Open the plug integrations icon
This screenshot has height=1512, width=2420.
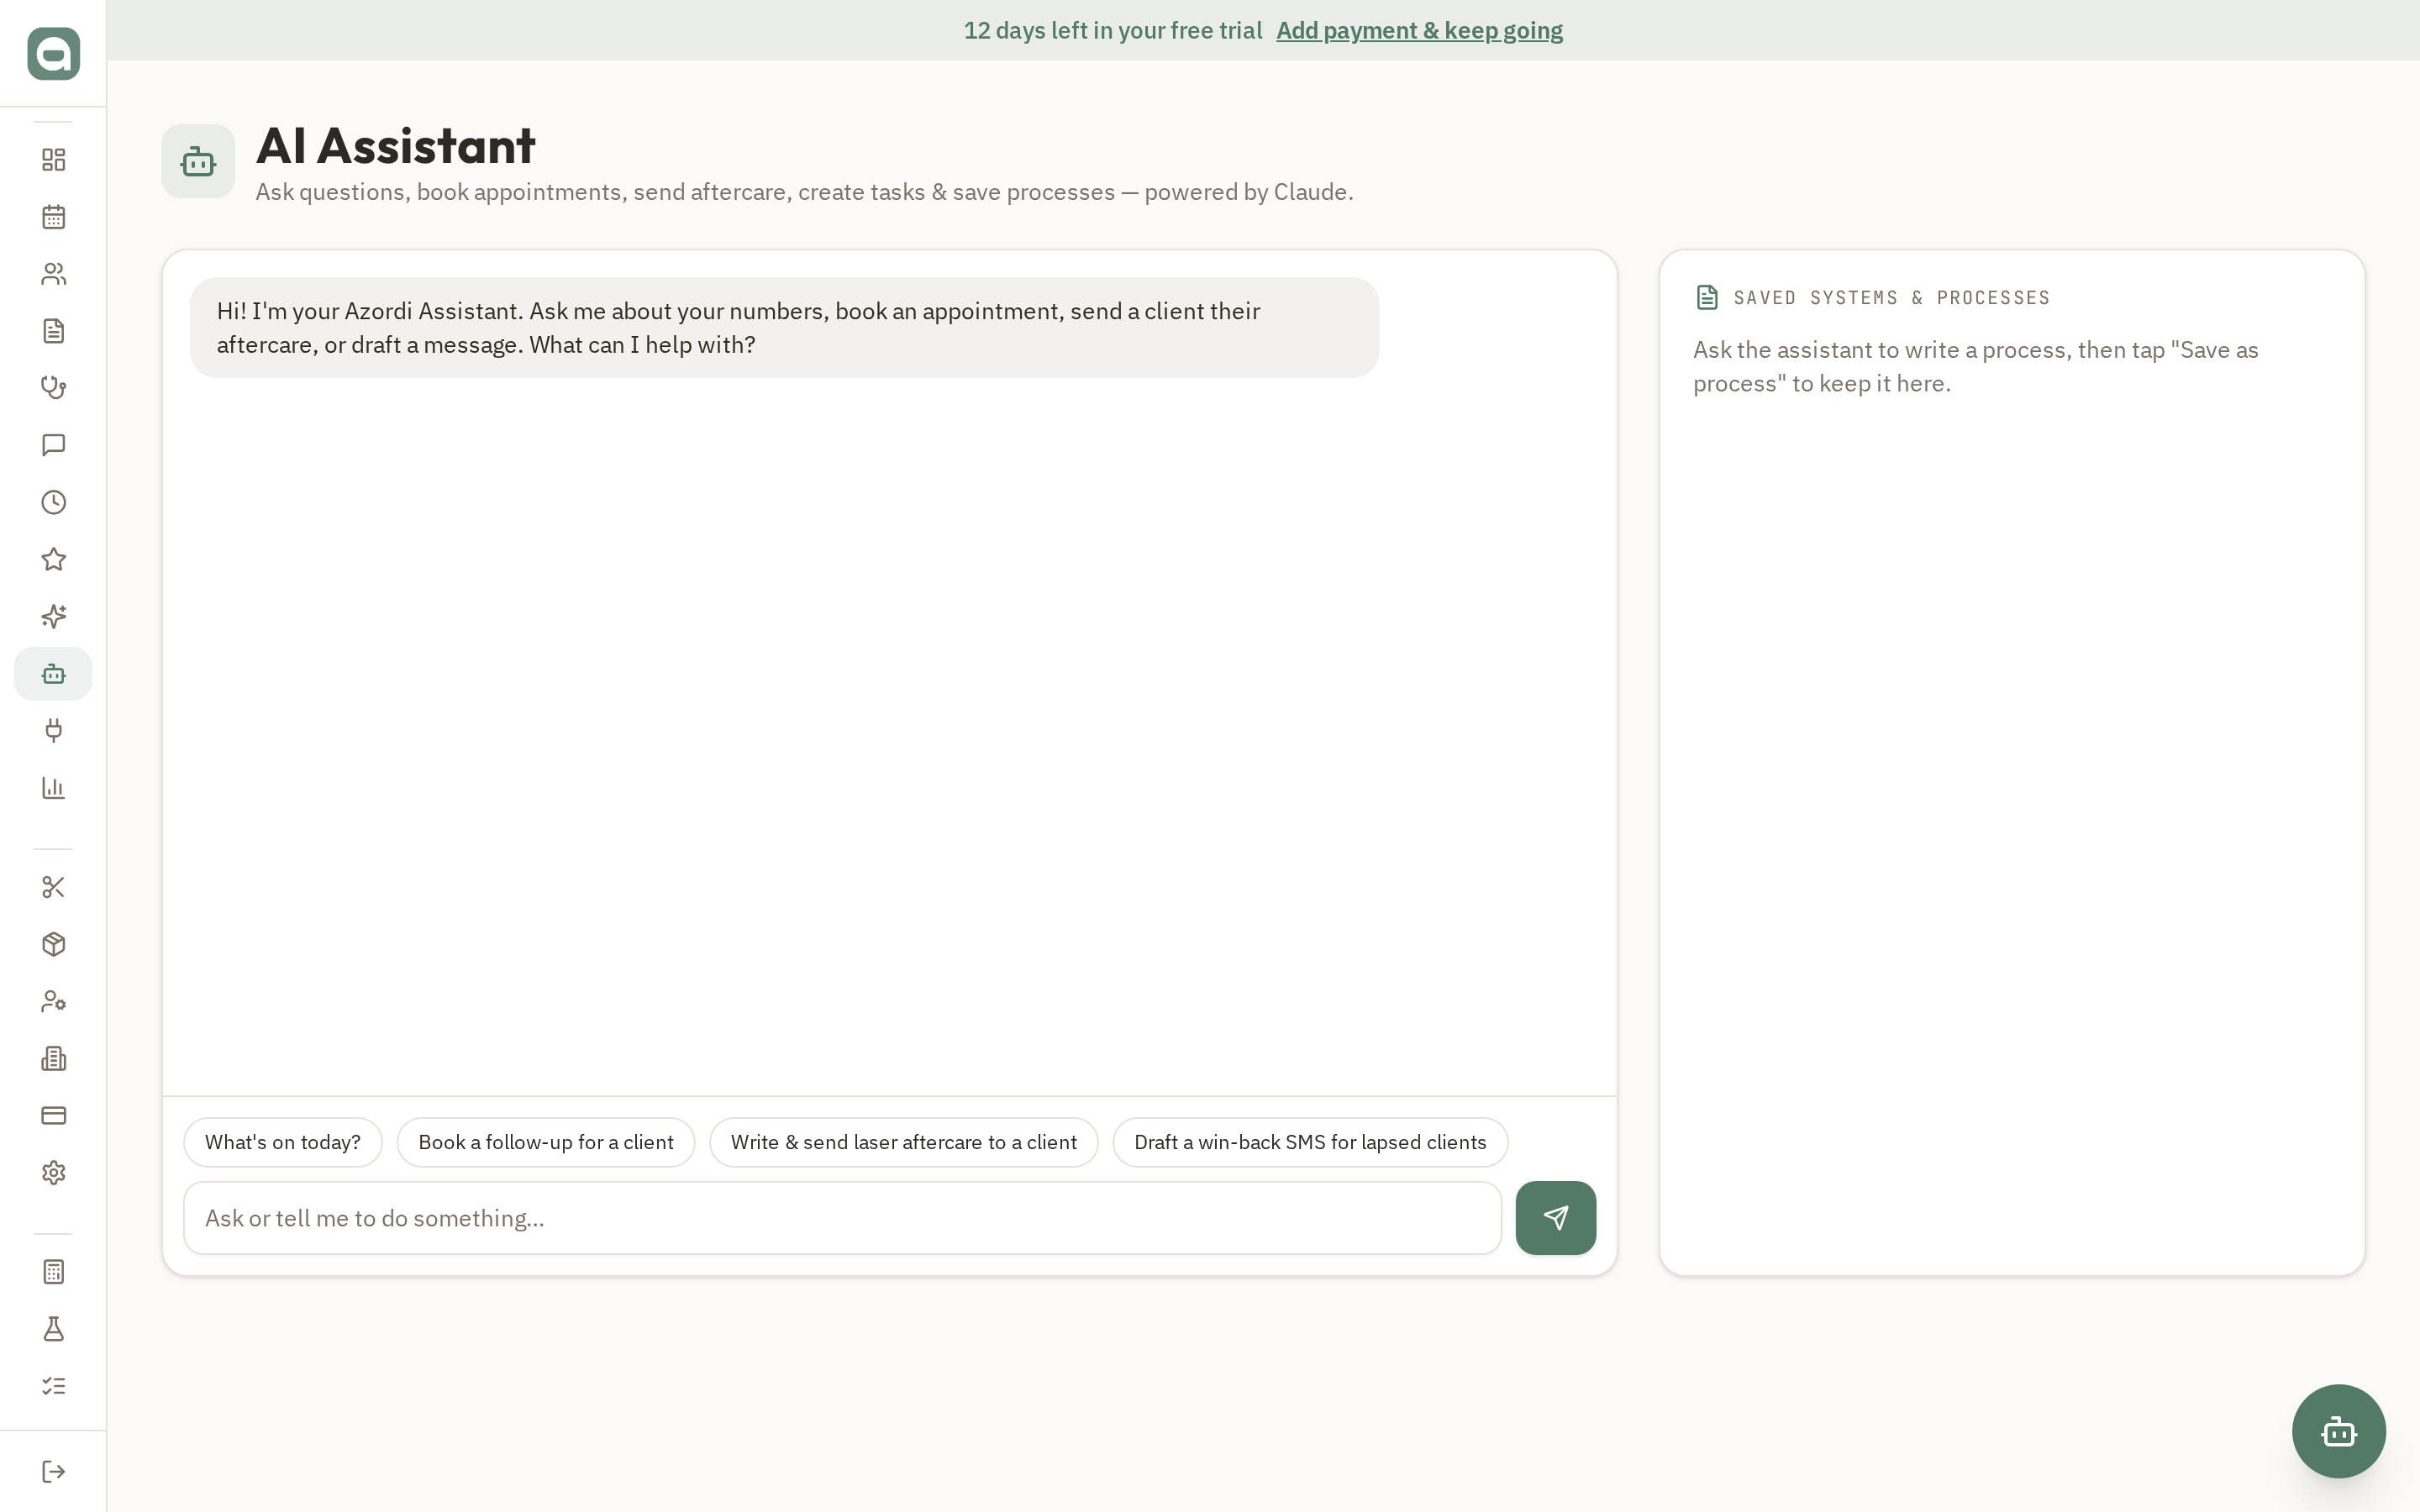click(53, 731)
